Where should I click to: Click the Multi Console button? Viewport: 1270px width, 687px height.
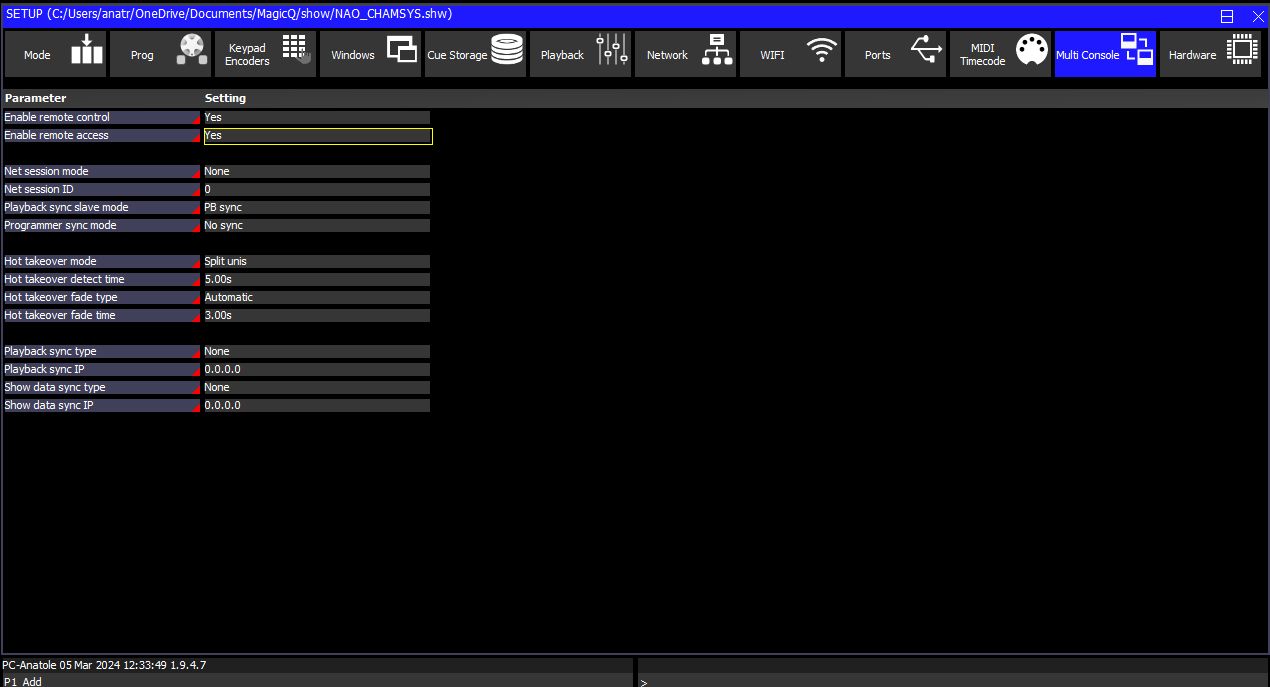tap(1104, 54)
